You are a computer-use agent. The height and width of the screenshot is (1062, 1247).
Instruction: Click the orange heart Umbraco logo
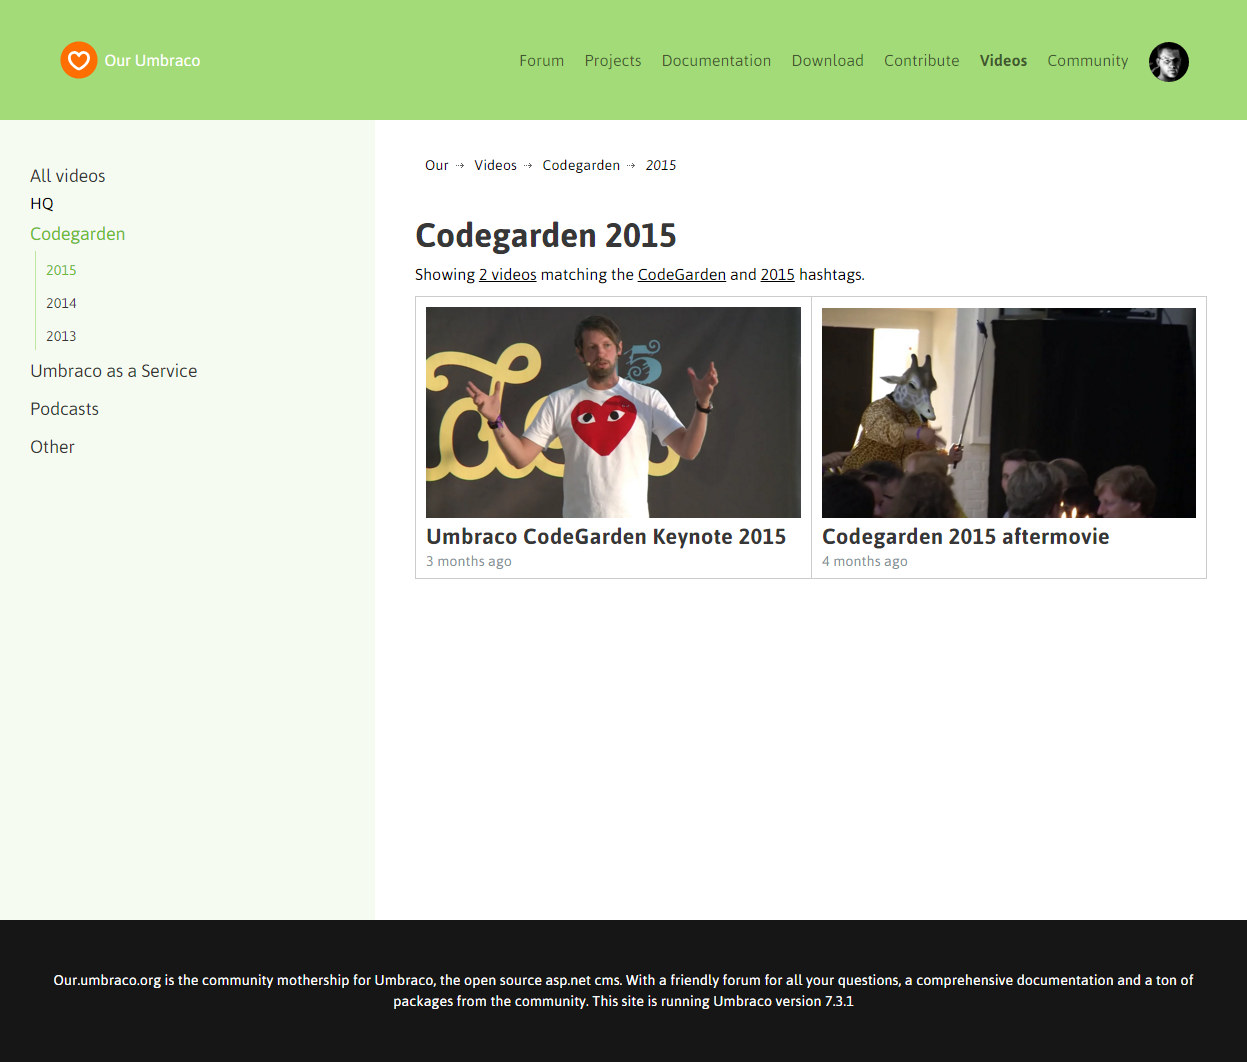pyautogui.click(x=79, y=60)
